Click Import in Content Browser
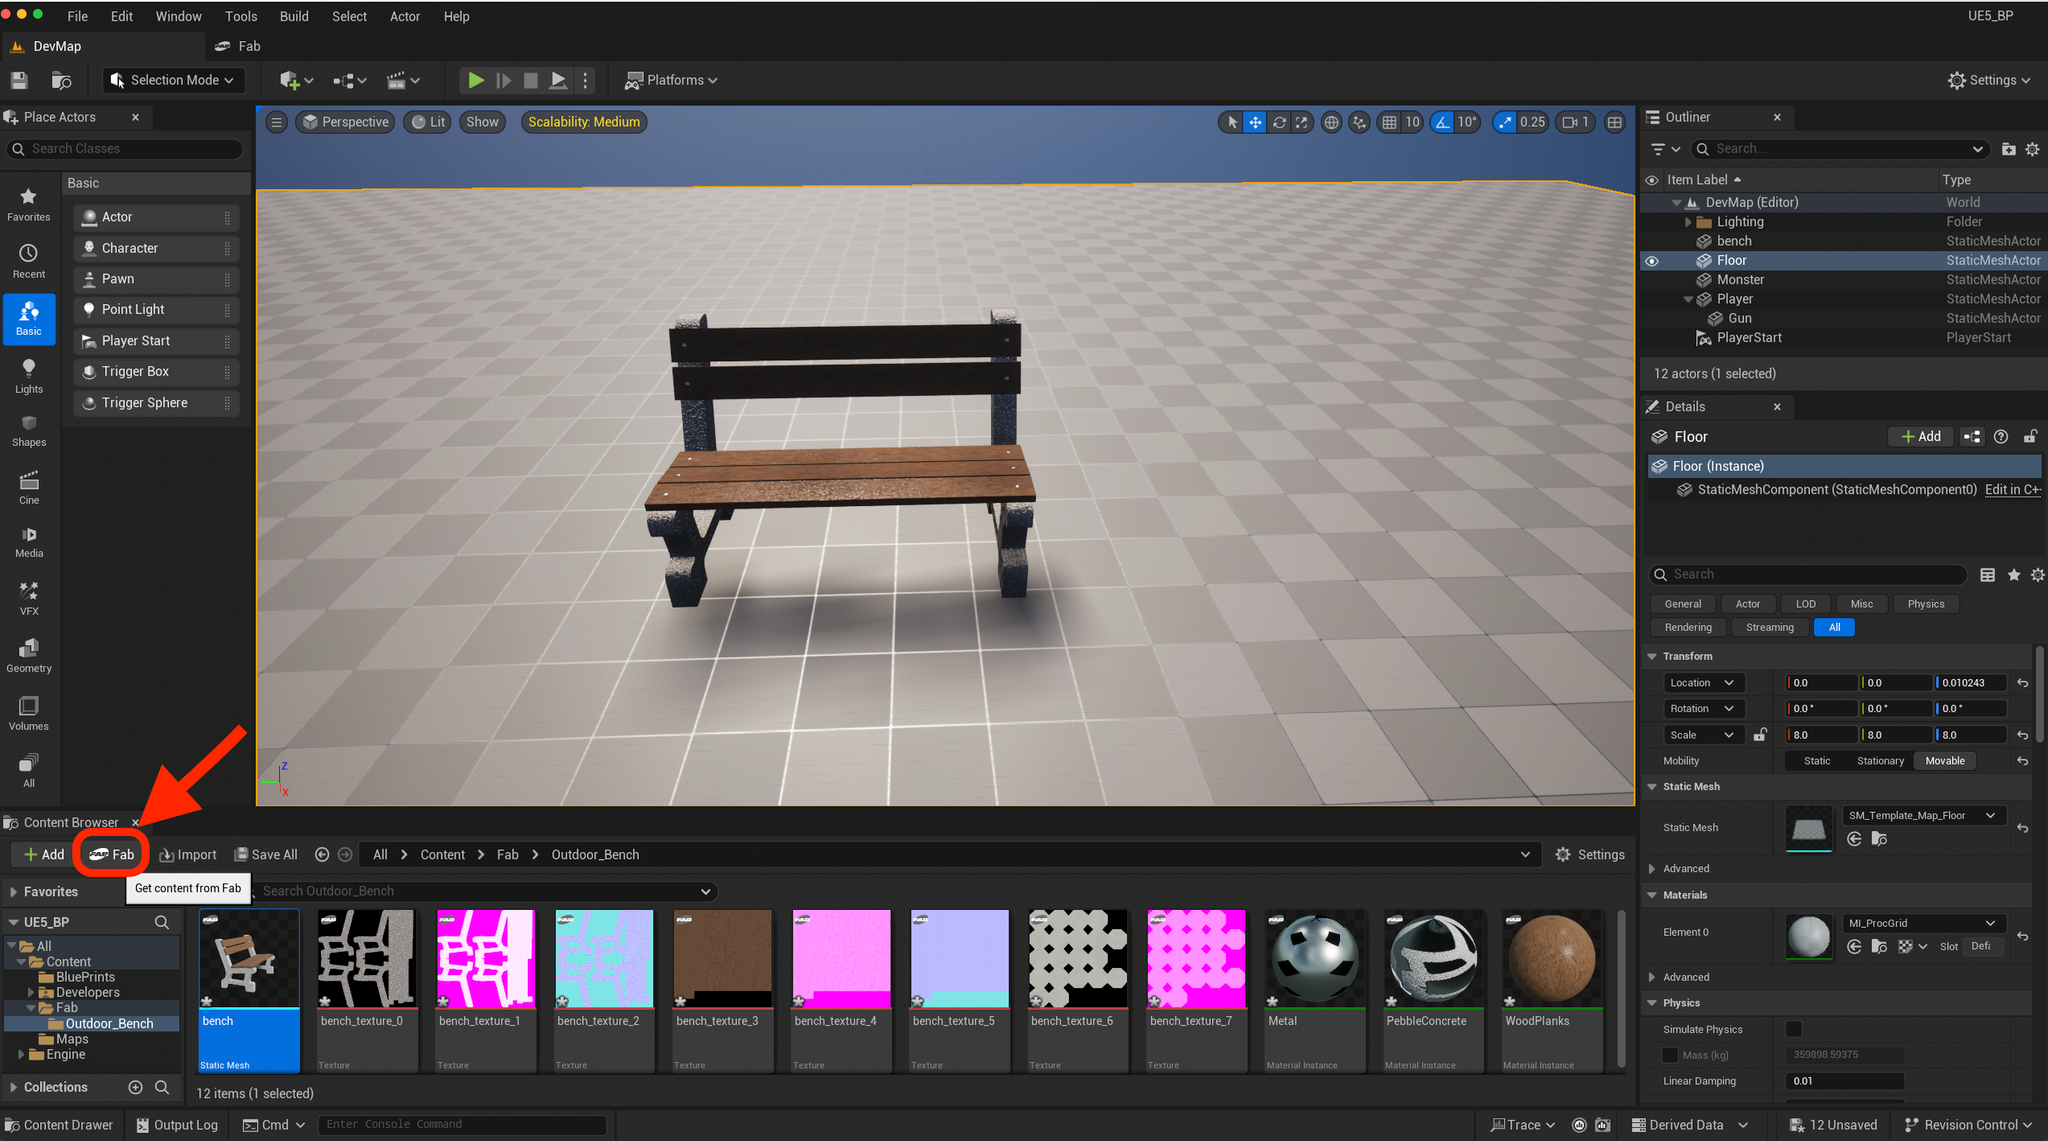2048x1141 pixels. click(x=188, y=855)
